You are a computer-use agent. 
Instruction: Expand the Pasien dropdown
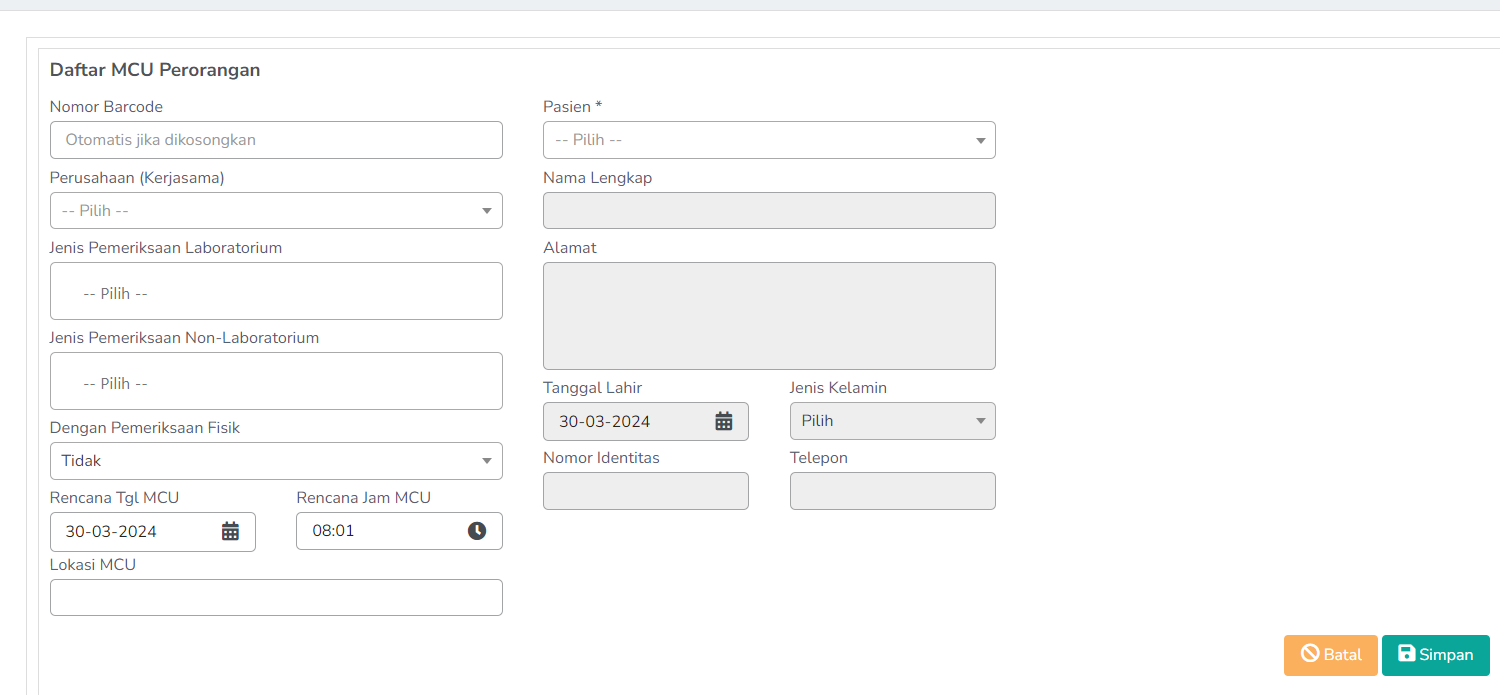769,140
